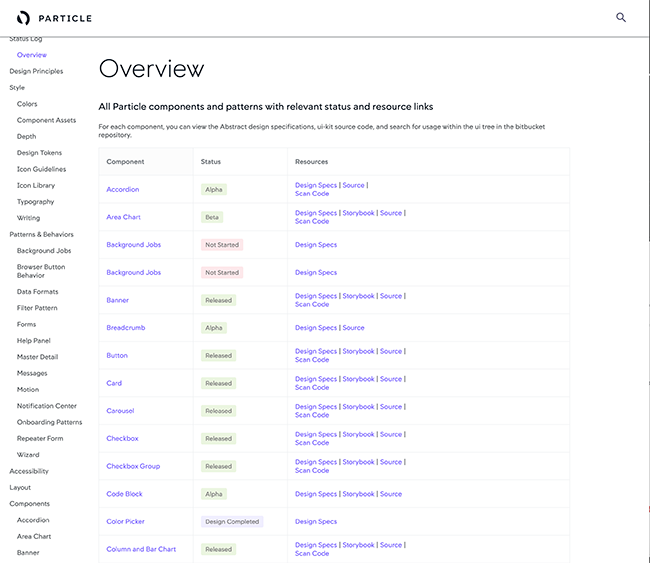Open the Button component link
This screenshot has width=650, height=563.
click(117, 355)
